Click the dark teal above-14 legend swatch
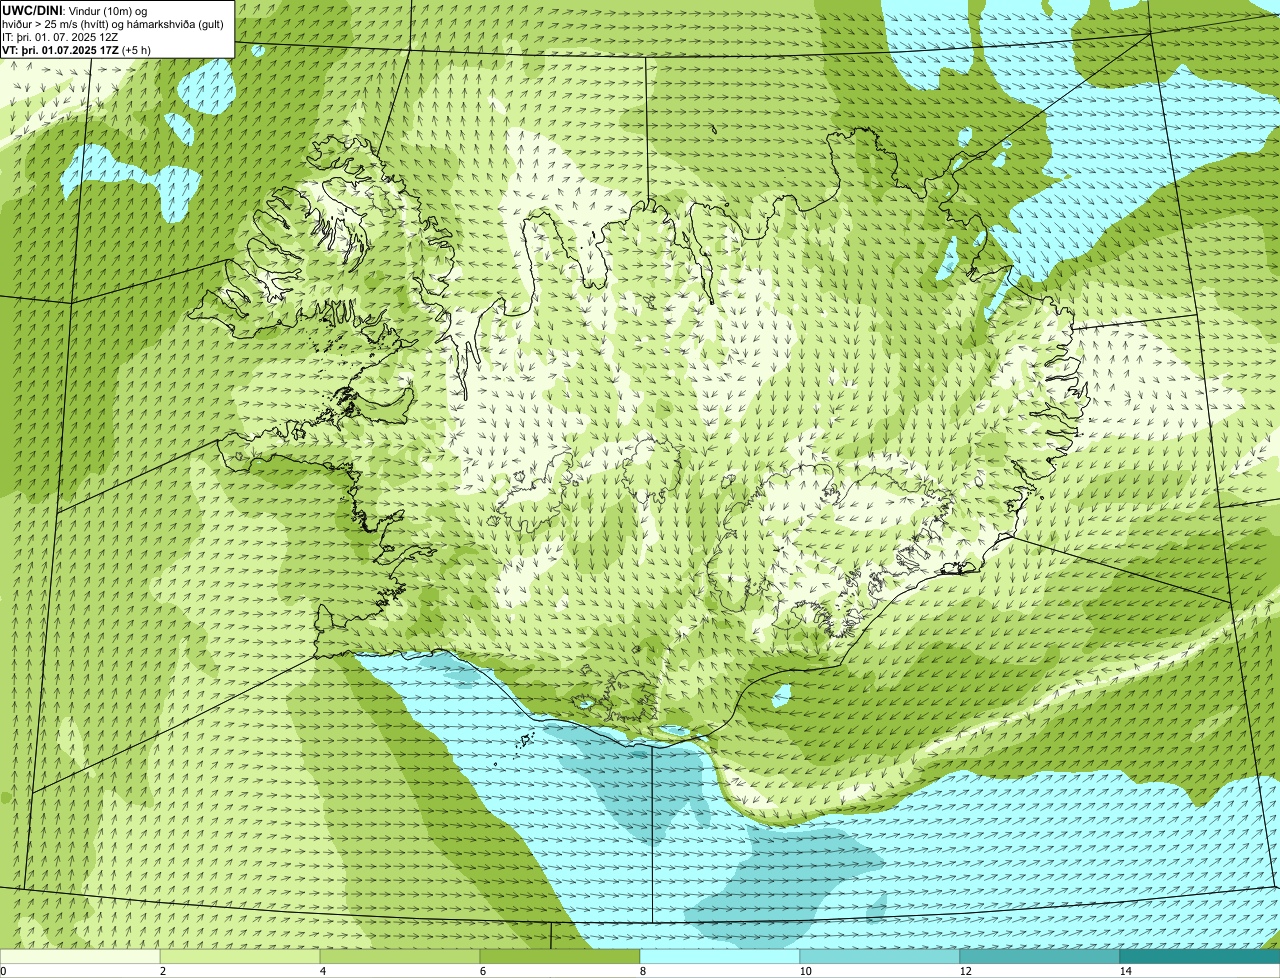 tap(1200, 957)
